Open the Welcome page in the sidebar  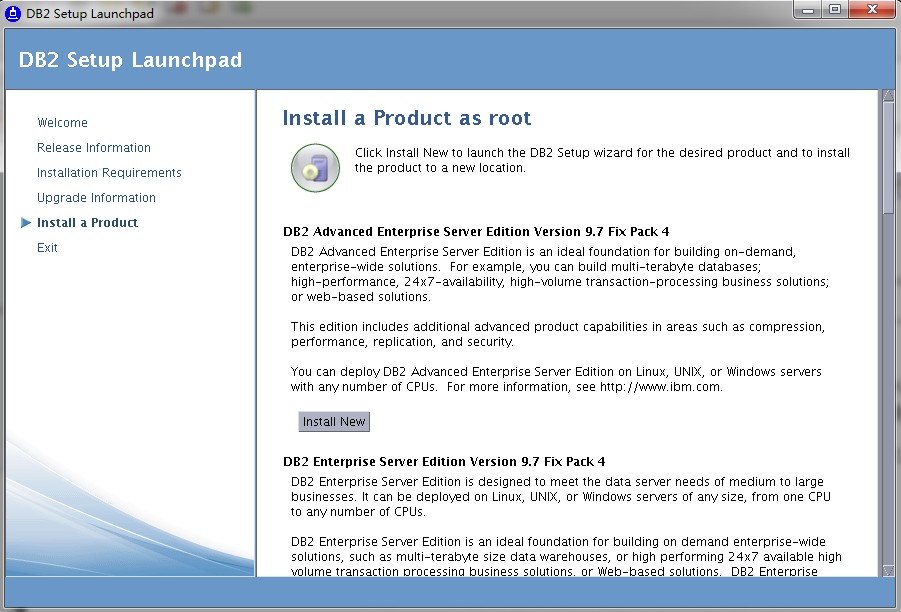click(x=62, y=123)
